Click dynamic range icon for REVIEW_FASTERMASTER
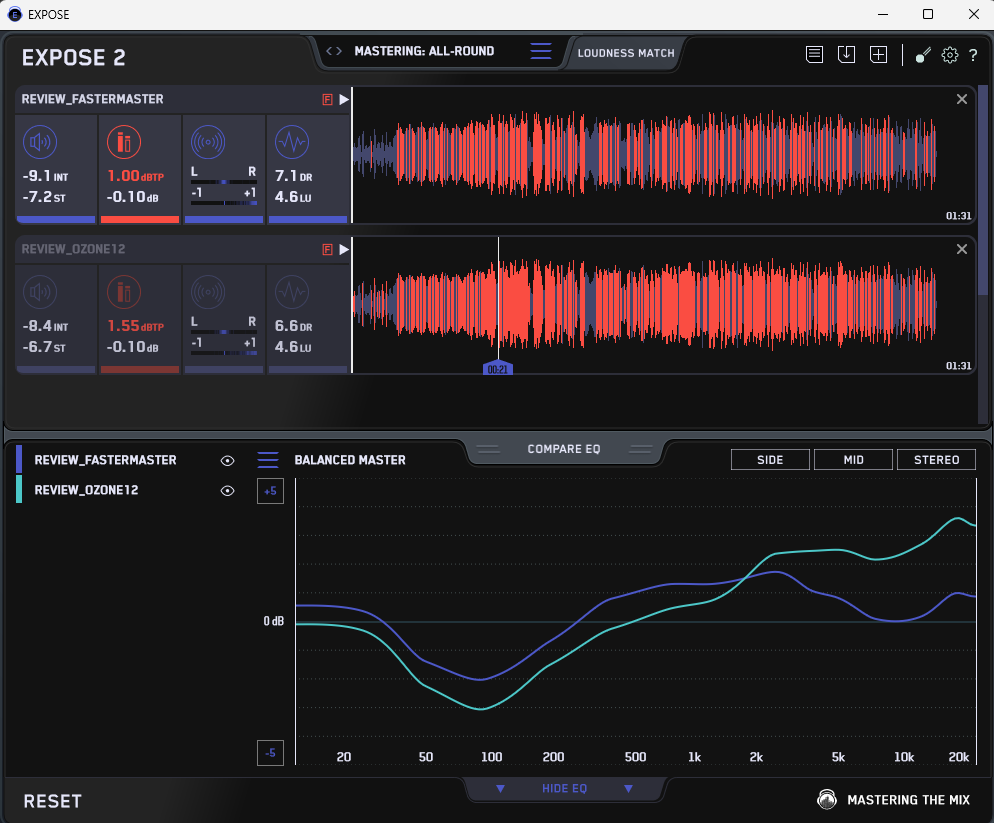The image size is (994, 823). point(292,142)
